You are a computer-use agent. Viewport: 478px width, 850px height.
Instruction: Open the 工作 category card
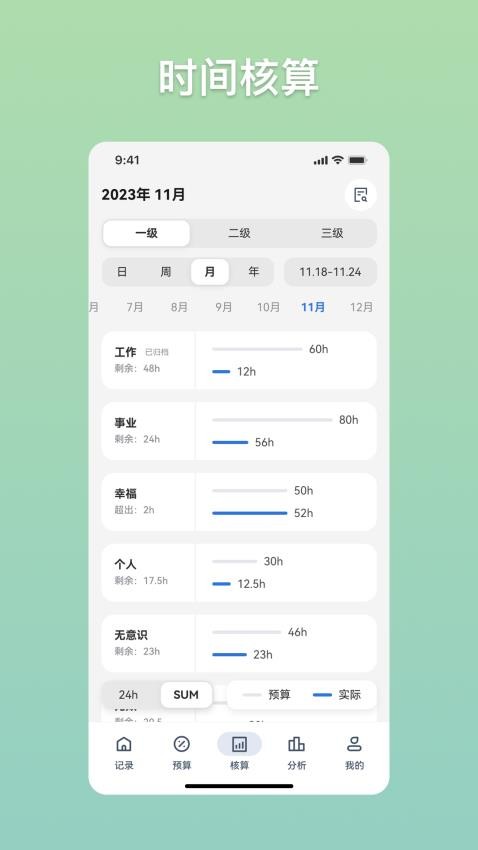[x=239, y=360]
